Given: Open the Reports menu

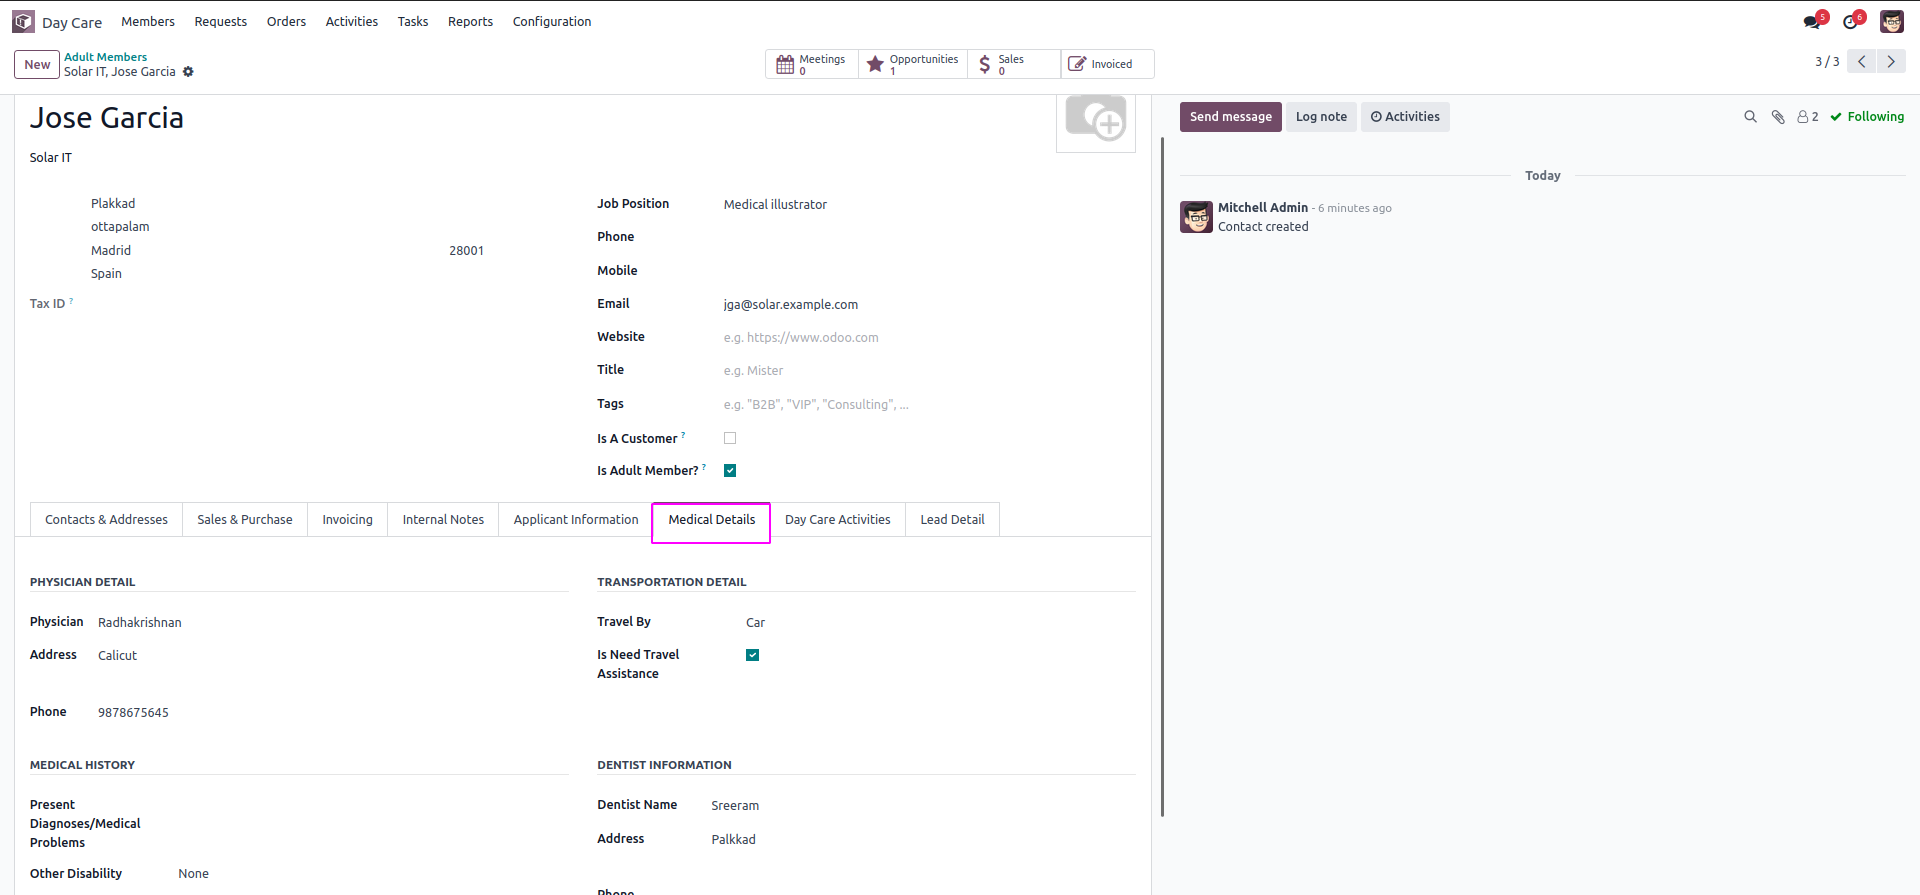Looking at the screenshot, I should click(x=470, y=22).
